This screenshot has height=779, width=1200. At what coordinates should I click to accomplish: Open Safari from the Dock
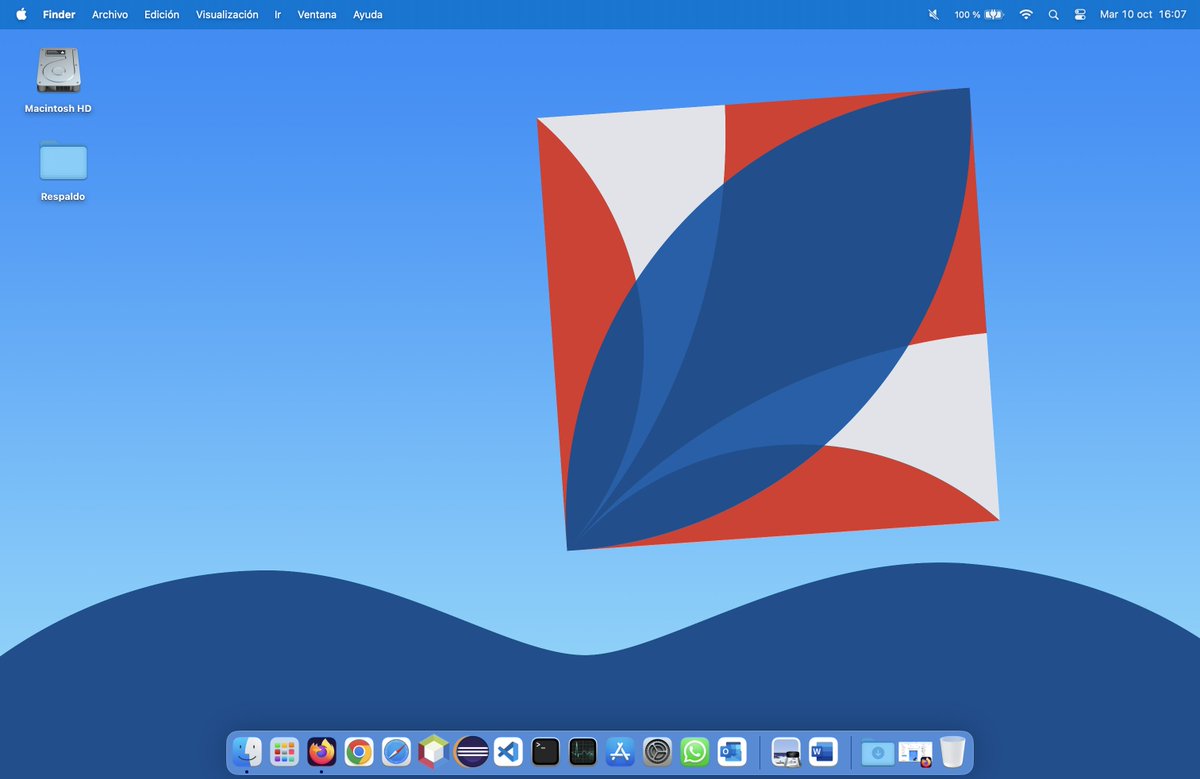point(396,751)
